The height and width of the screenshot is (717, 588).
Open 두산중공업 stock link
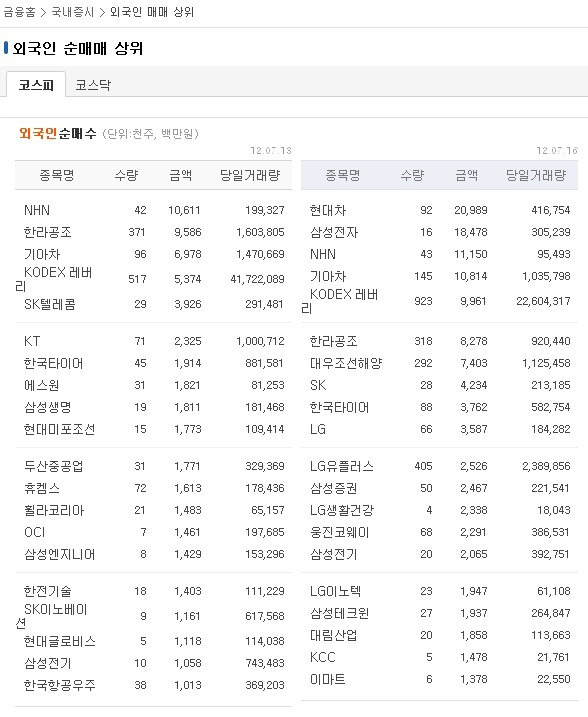pyautogui.click(x=53, y=466)
